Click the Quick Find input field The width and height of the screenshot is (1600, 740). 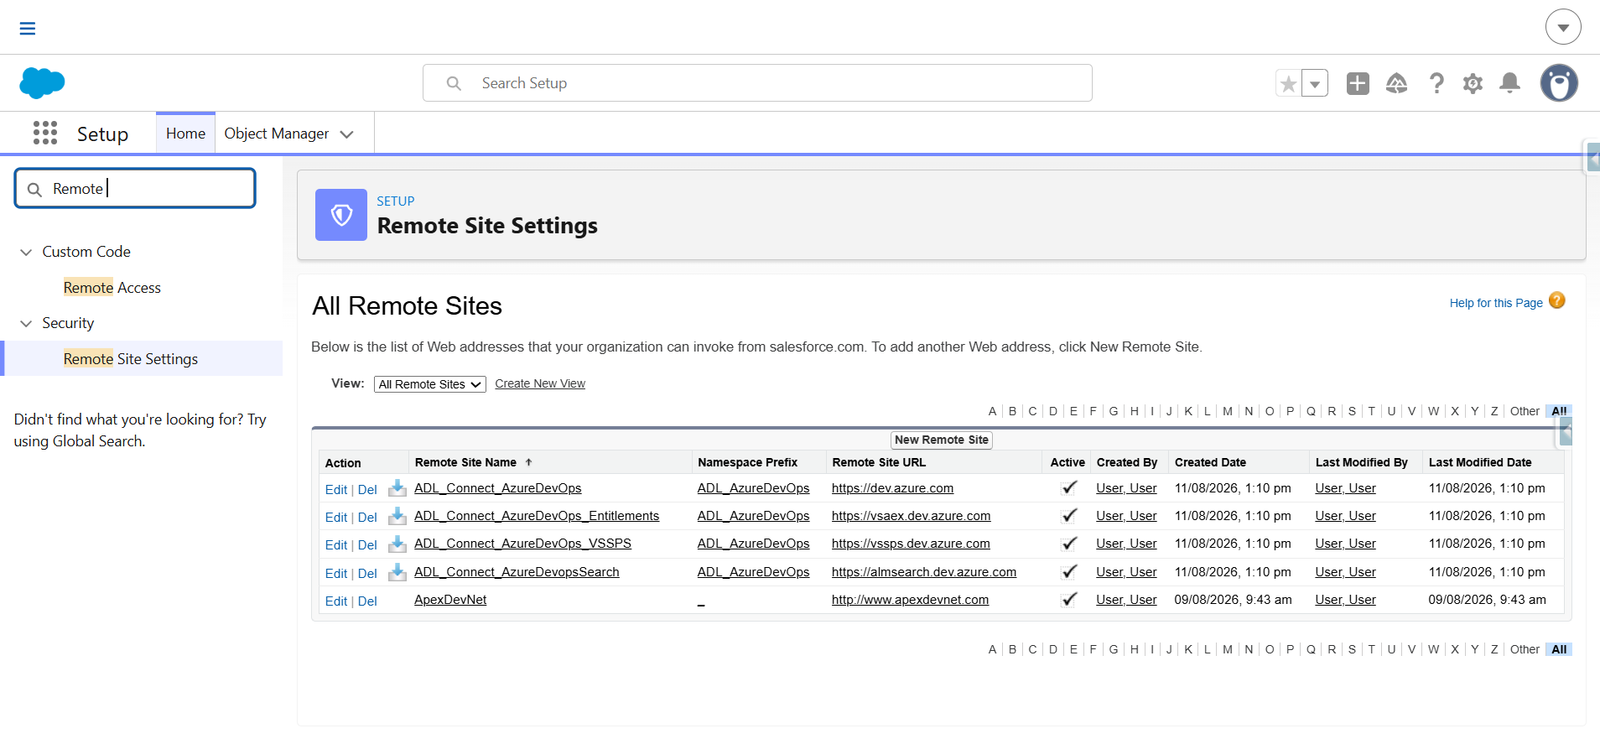pyautogui.click(x=135, y=188)
